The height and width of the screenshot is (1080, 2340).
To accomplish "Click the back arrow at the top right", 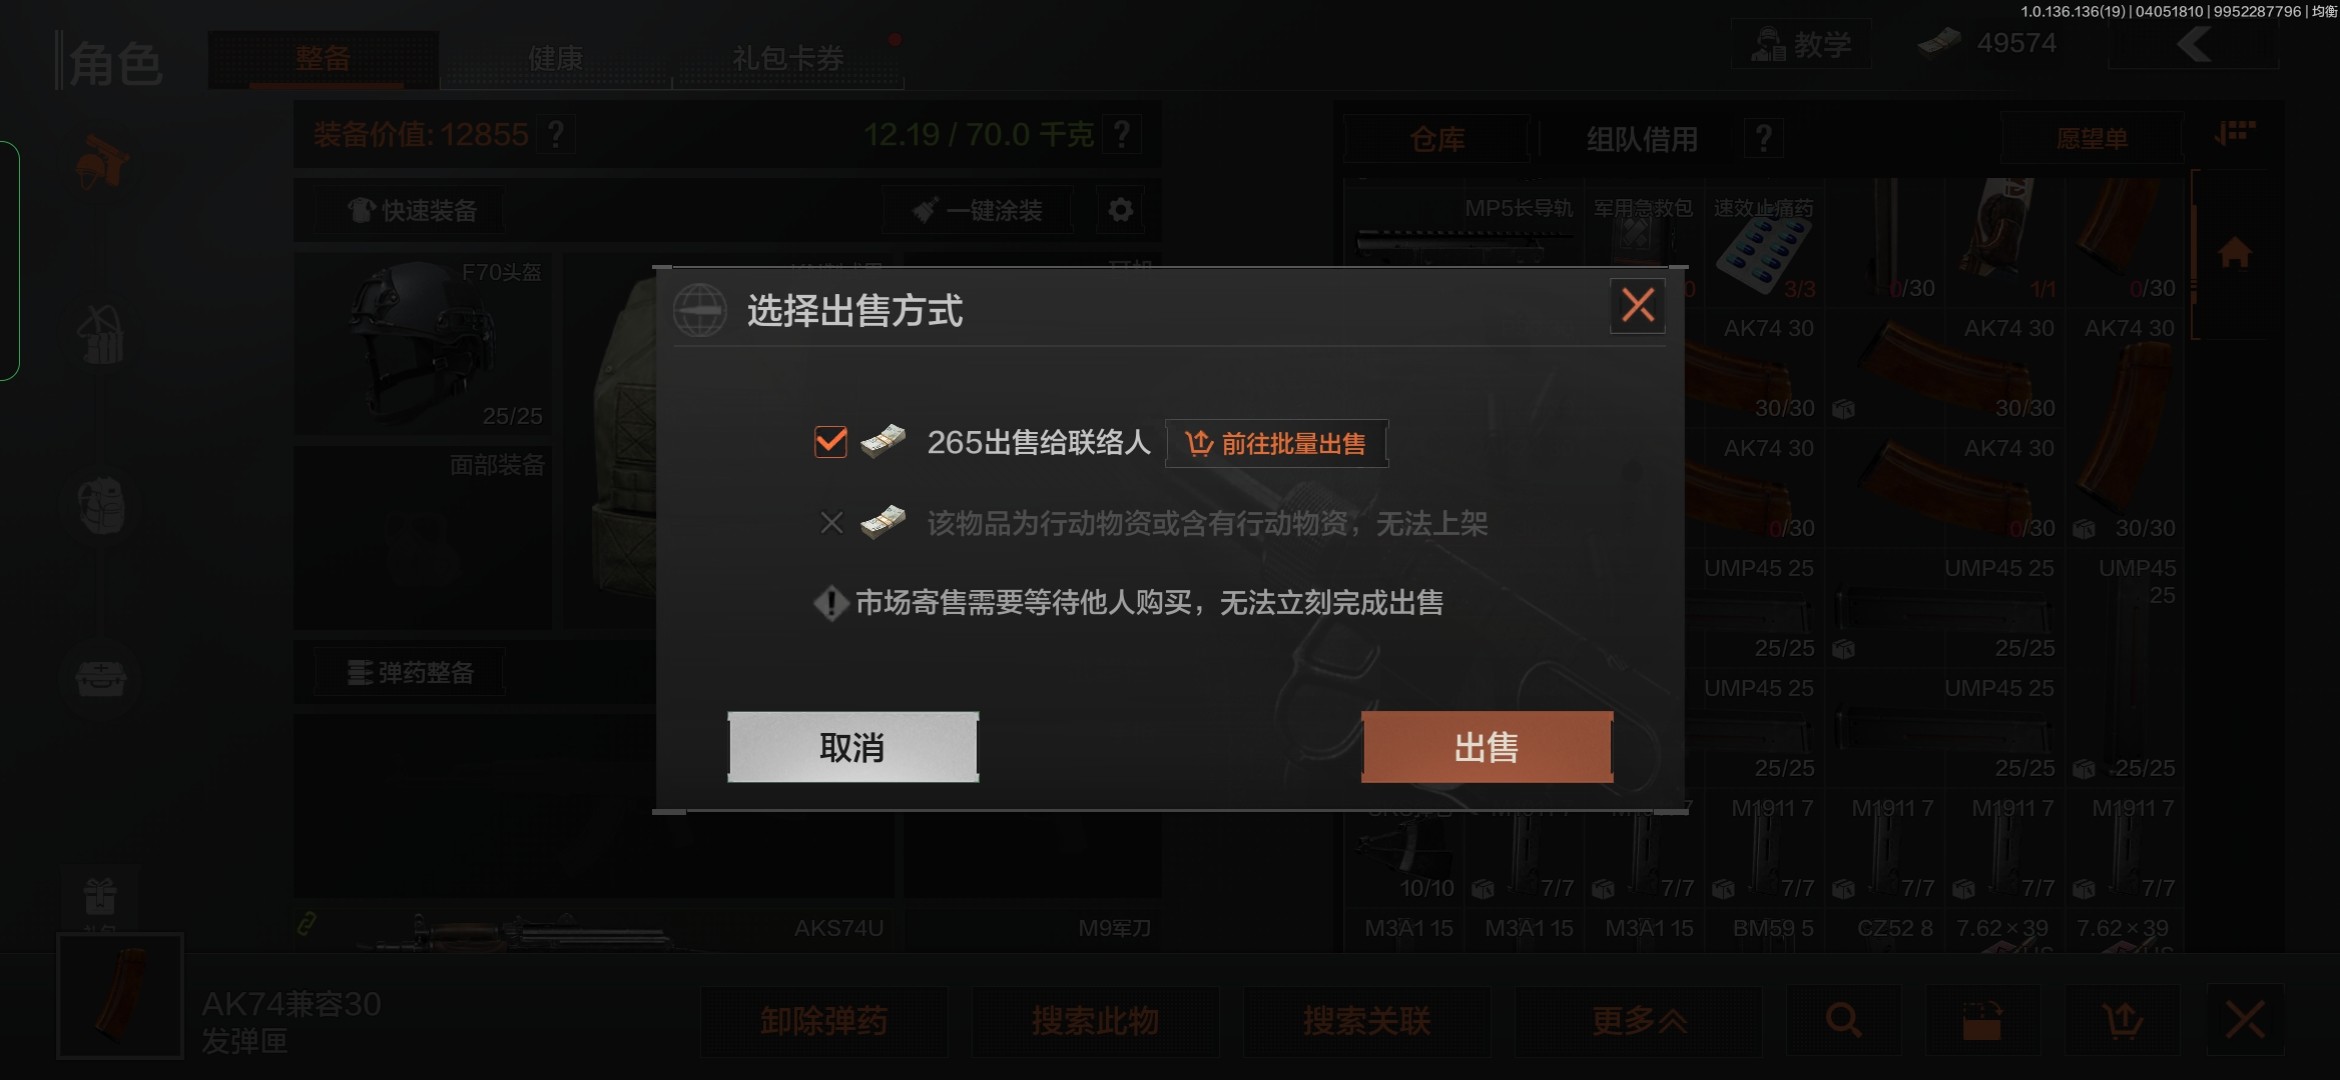I will coord(2195,45).
